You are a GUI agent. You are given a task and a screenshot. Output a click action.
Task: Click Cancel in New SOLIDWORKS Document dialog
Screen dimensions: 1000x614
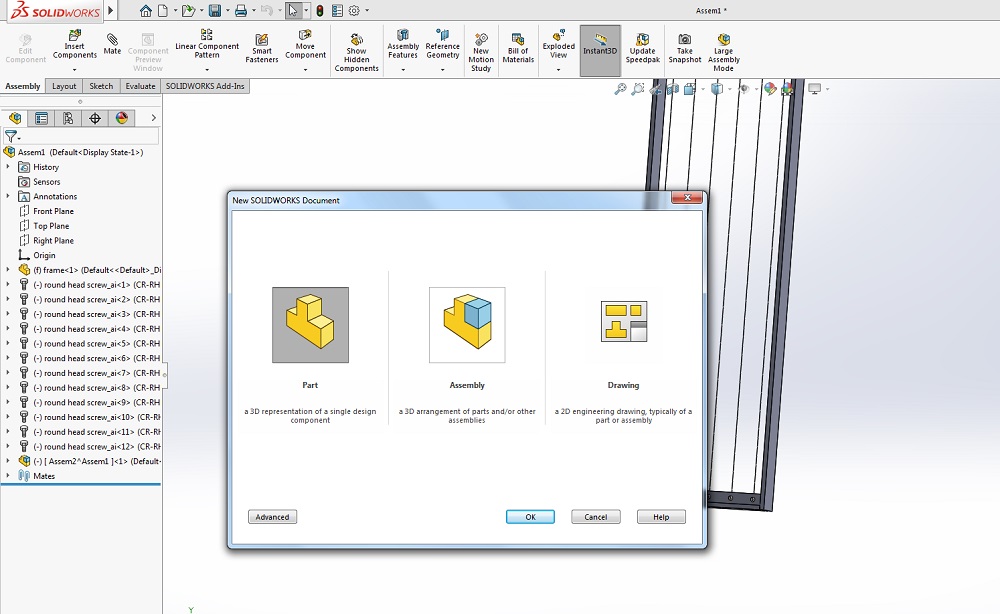pyautogui.click(x=596, y=517)
